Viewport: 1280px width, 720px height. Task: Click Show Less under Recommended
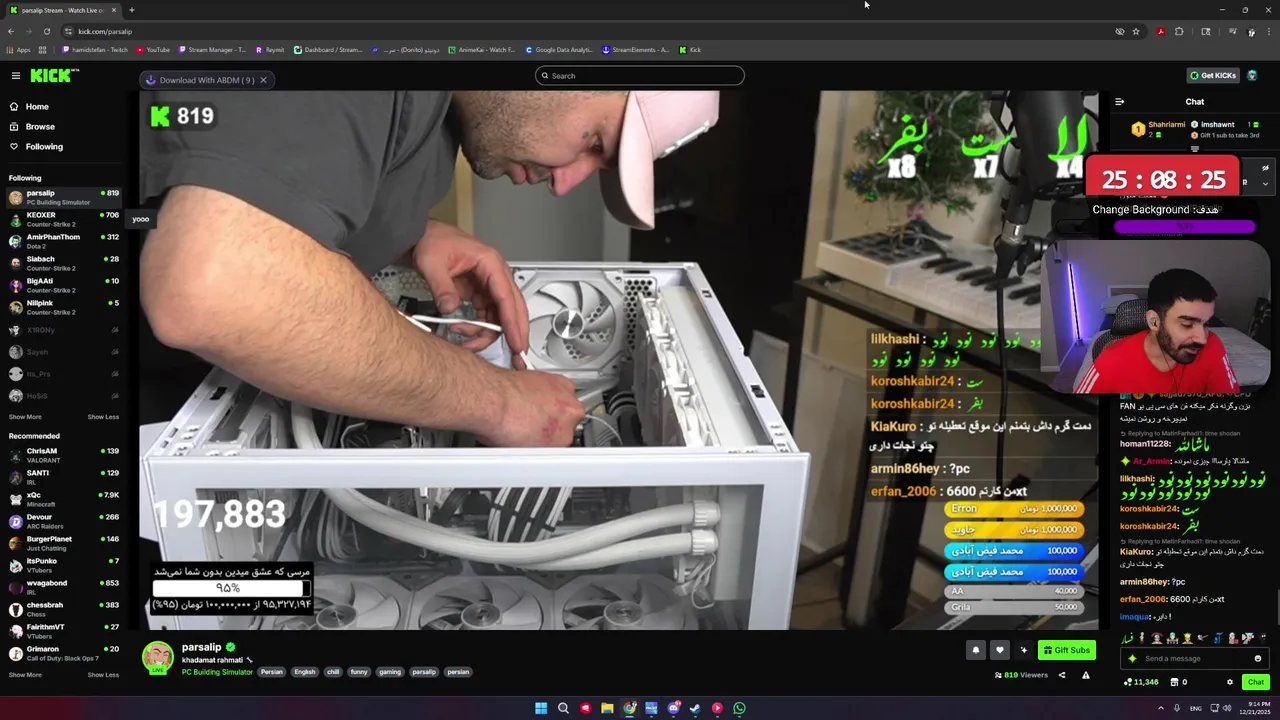pos(103,675)
